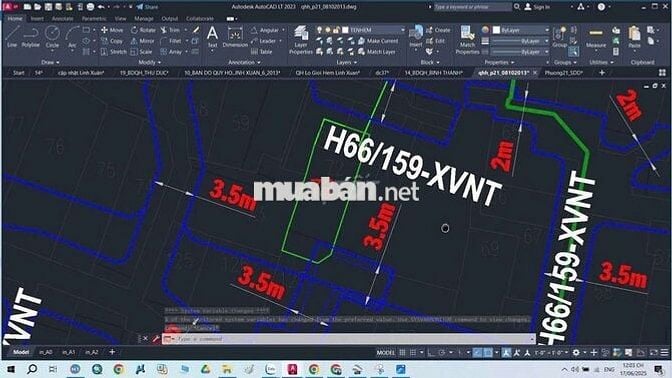Click the Group tool
Screen dimensions: 672x378
pyautogui.click(x=559, y=37)
